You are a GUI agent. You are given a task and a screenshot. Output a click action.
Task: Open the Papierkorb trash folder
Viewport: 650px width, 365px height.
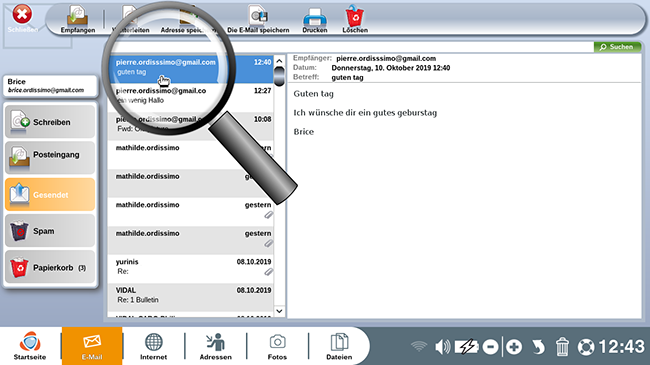50,267
